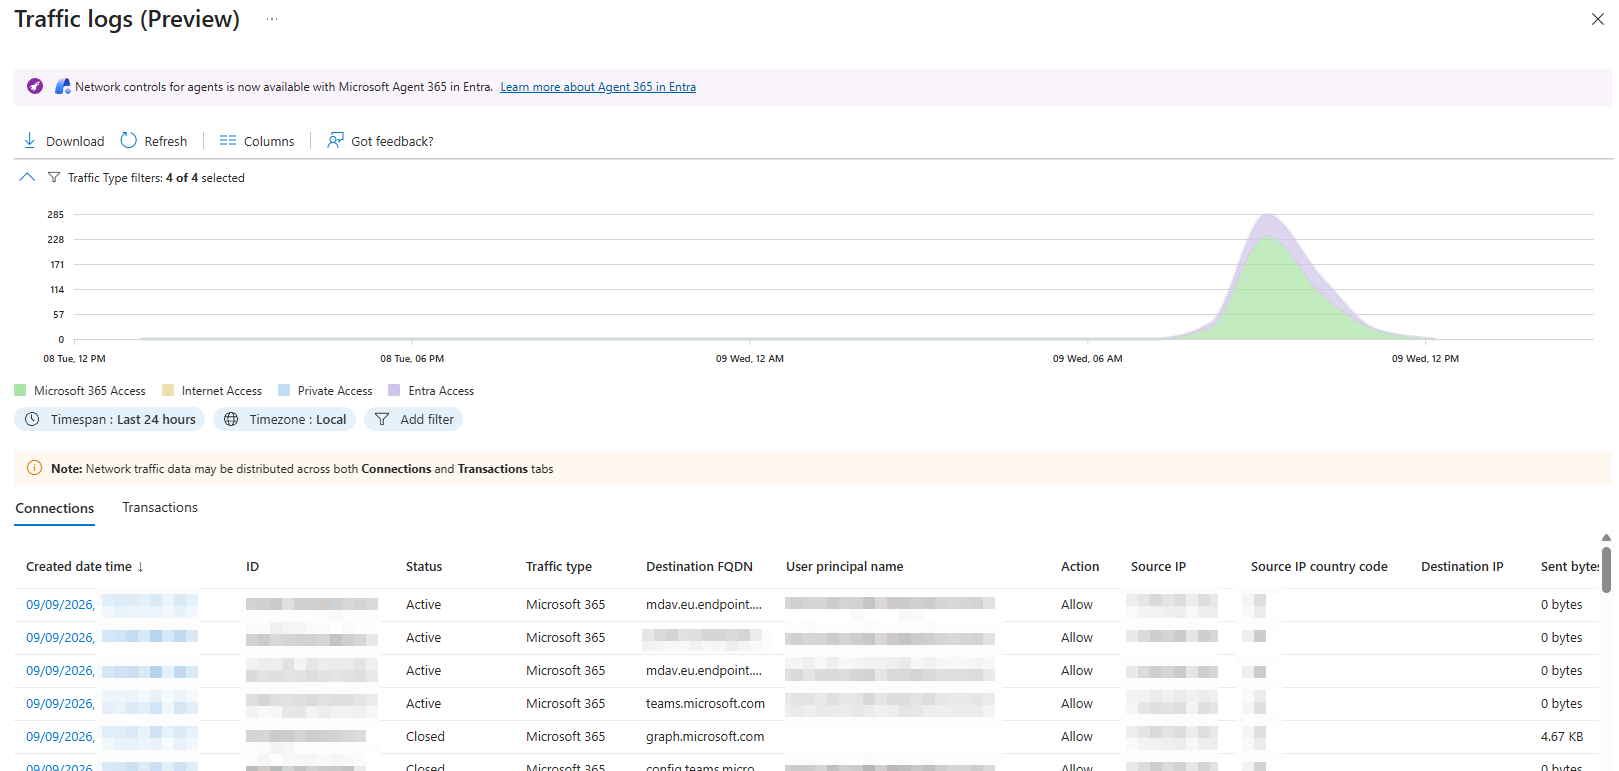This screenshot has width=1619, height=771.
Task: Click the Download arrow icon
Action: pos(30,140)
